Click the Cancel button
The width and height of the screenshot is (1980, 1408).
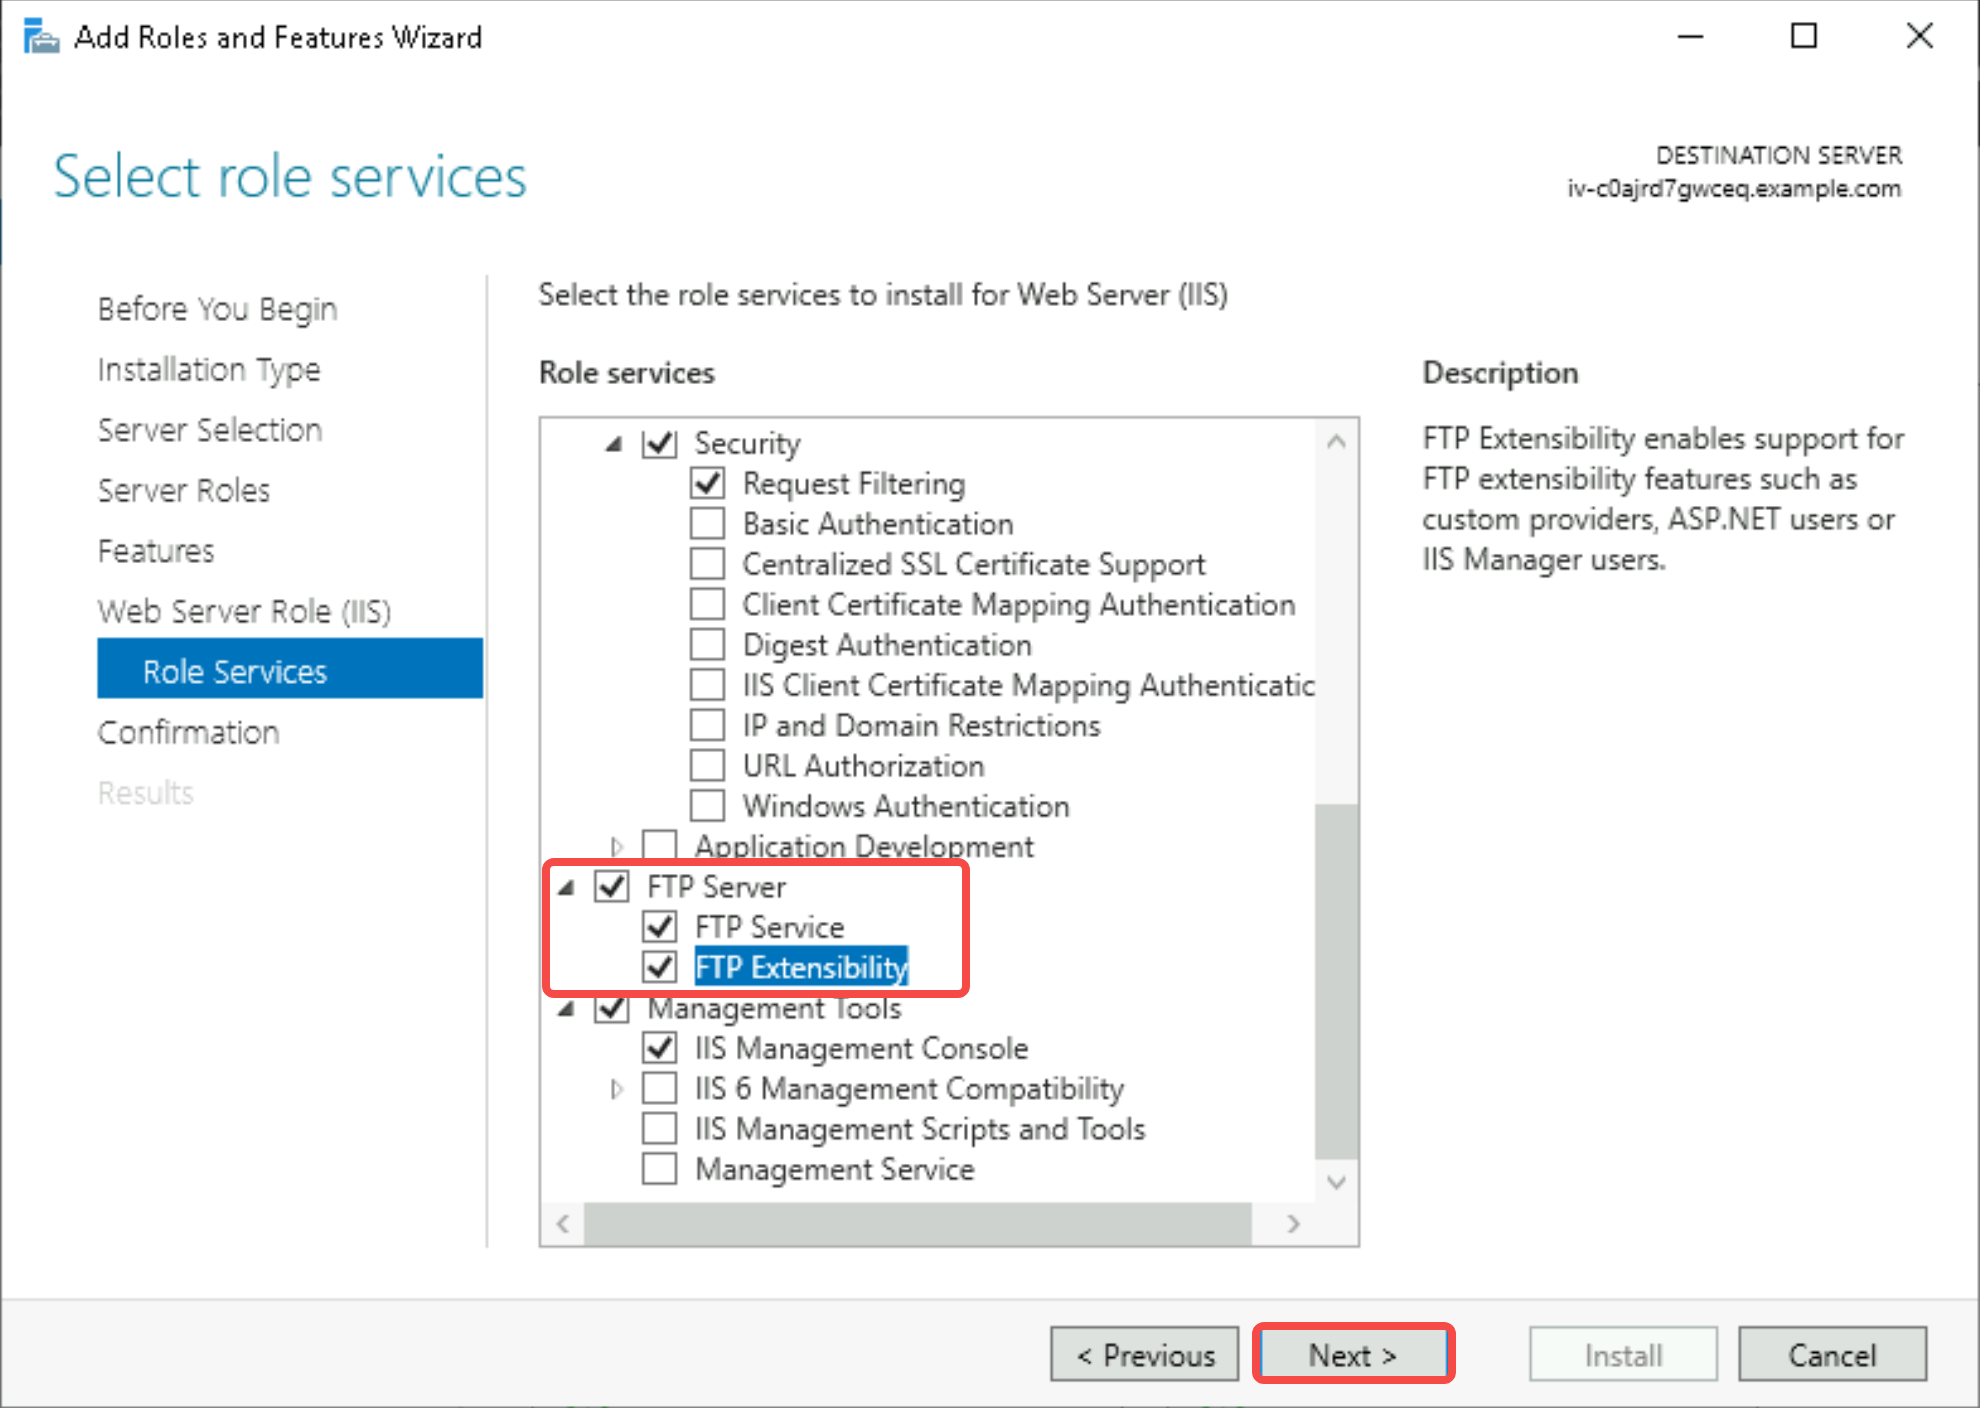[x=1832, y=1355]
